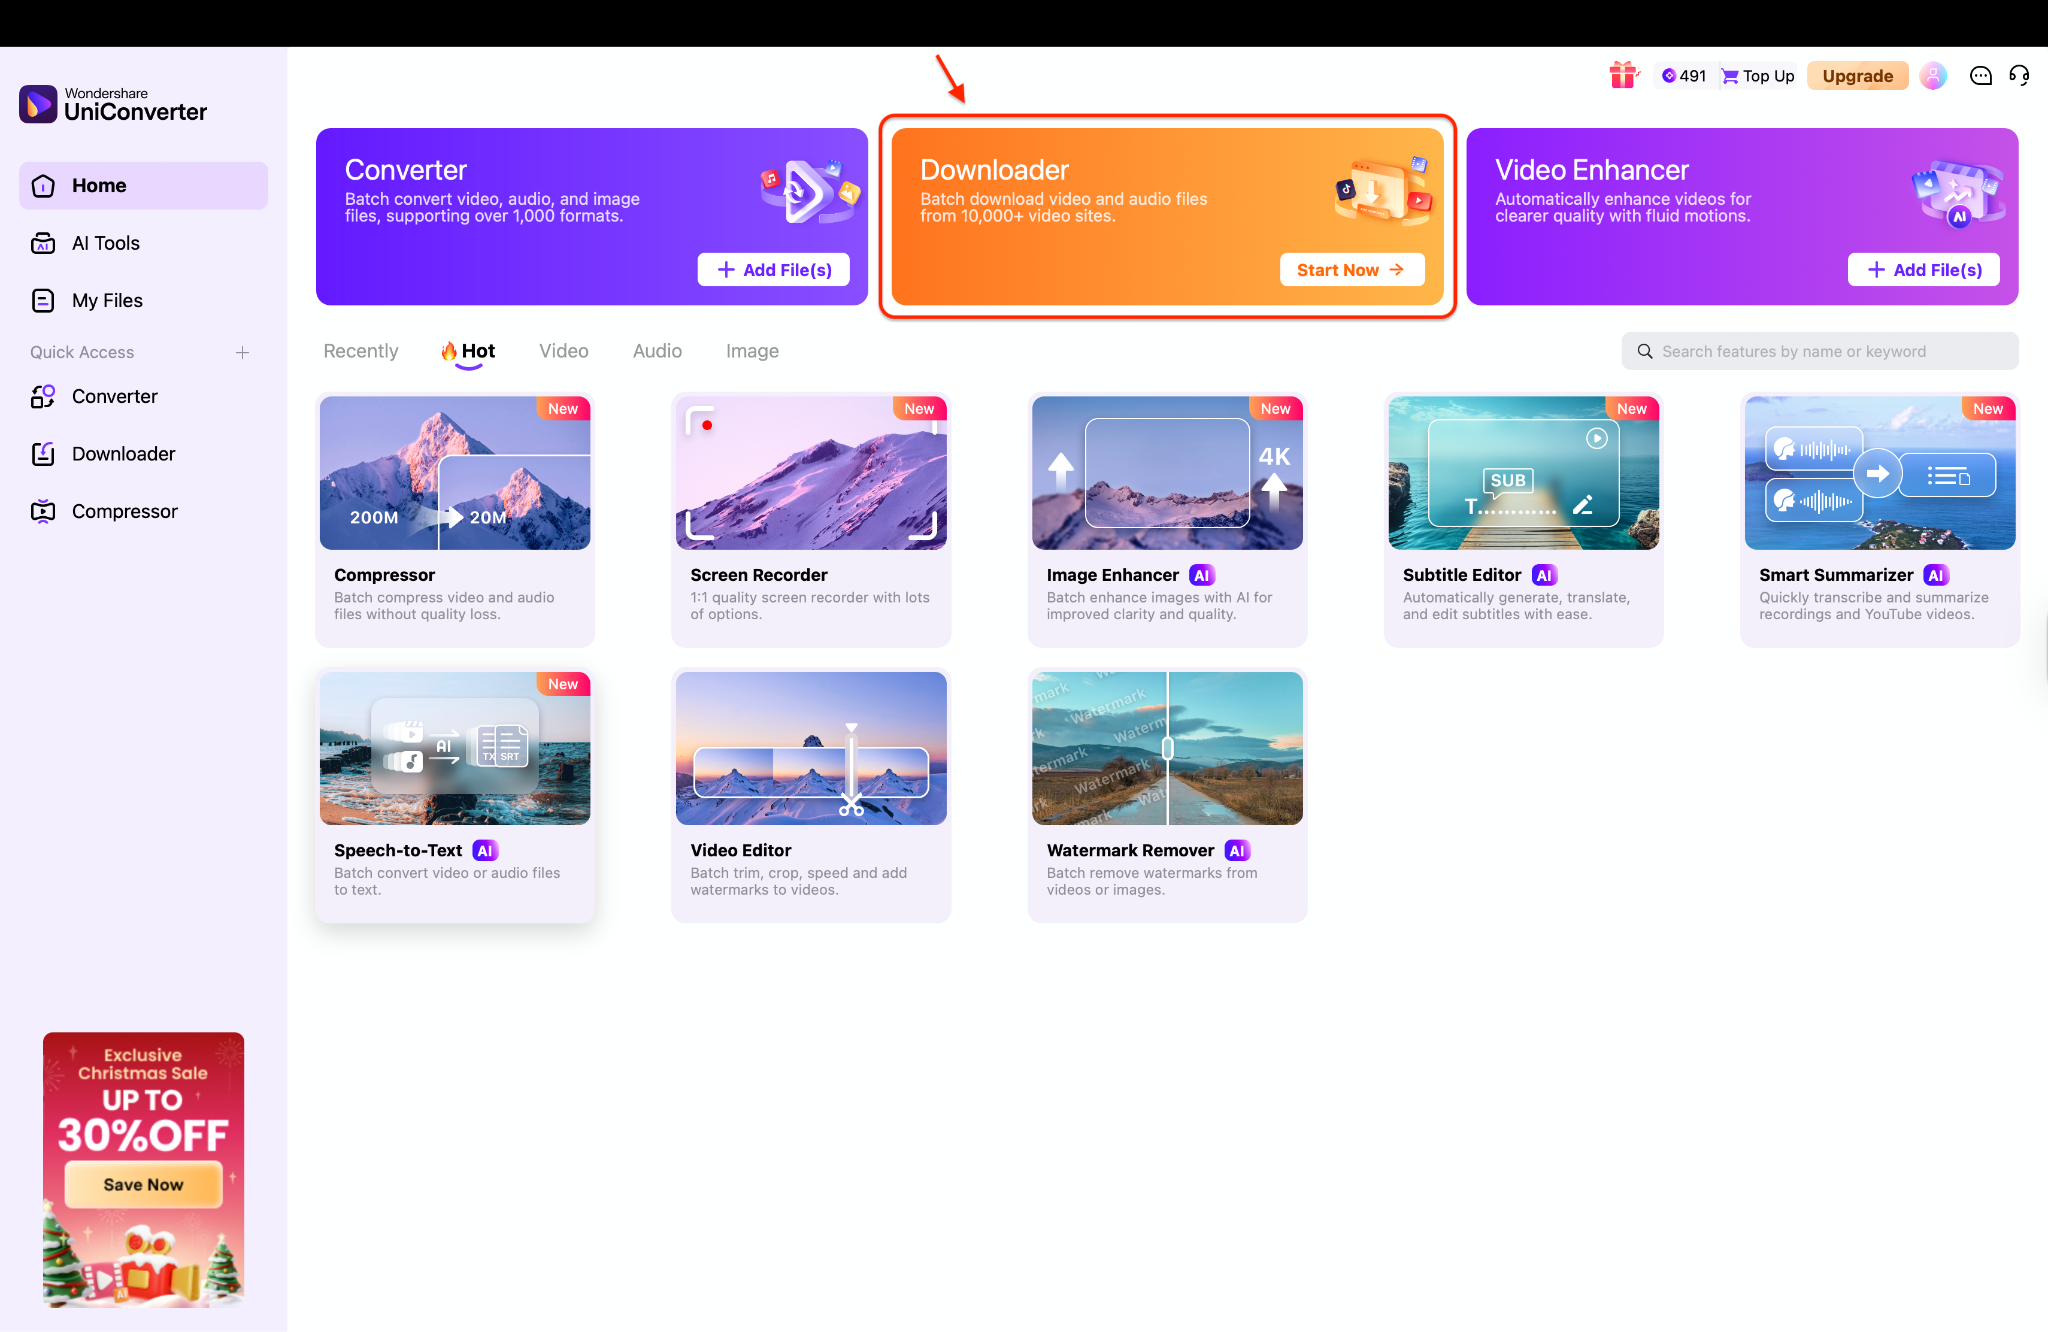Add items to Quick Access with plus button
The height and width of the screenshot is (1332, 2048).
(x=243, y=352)
